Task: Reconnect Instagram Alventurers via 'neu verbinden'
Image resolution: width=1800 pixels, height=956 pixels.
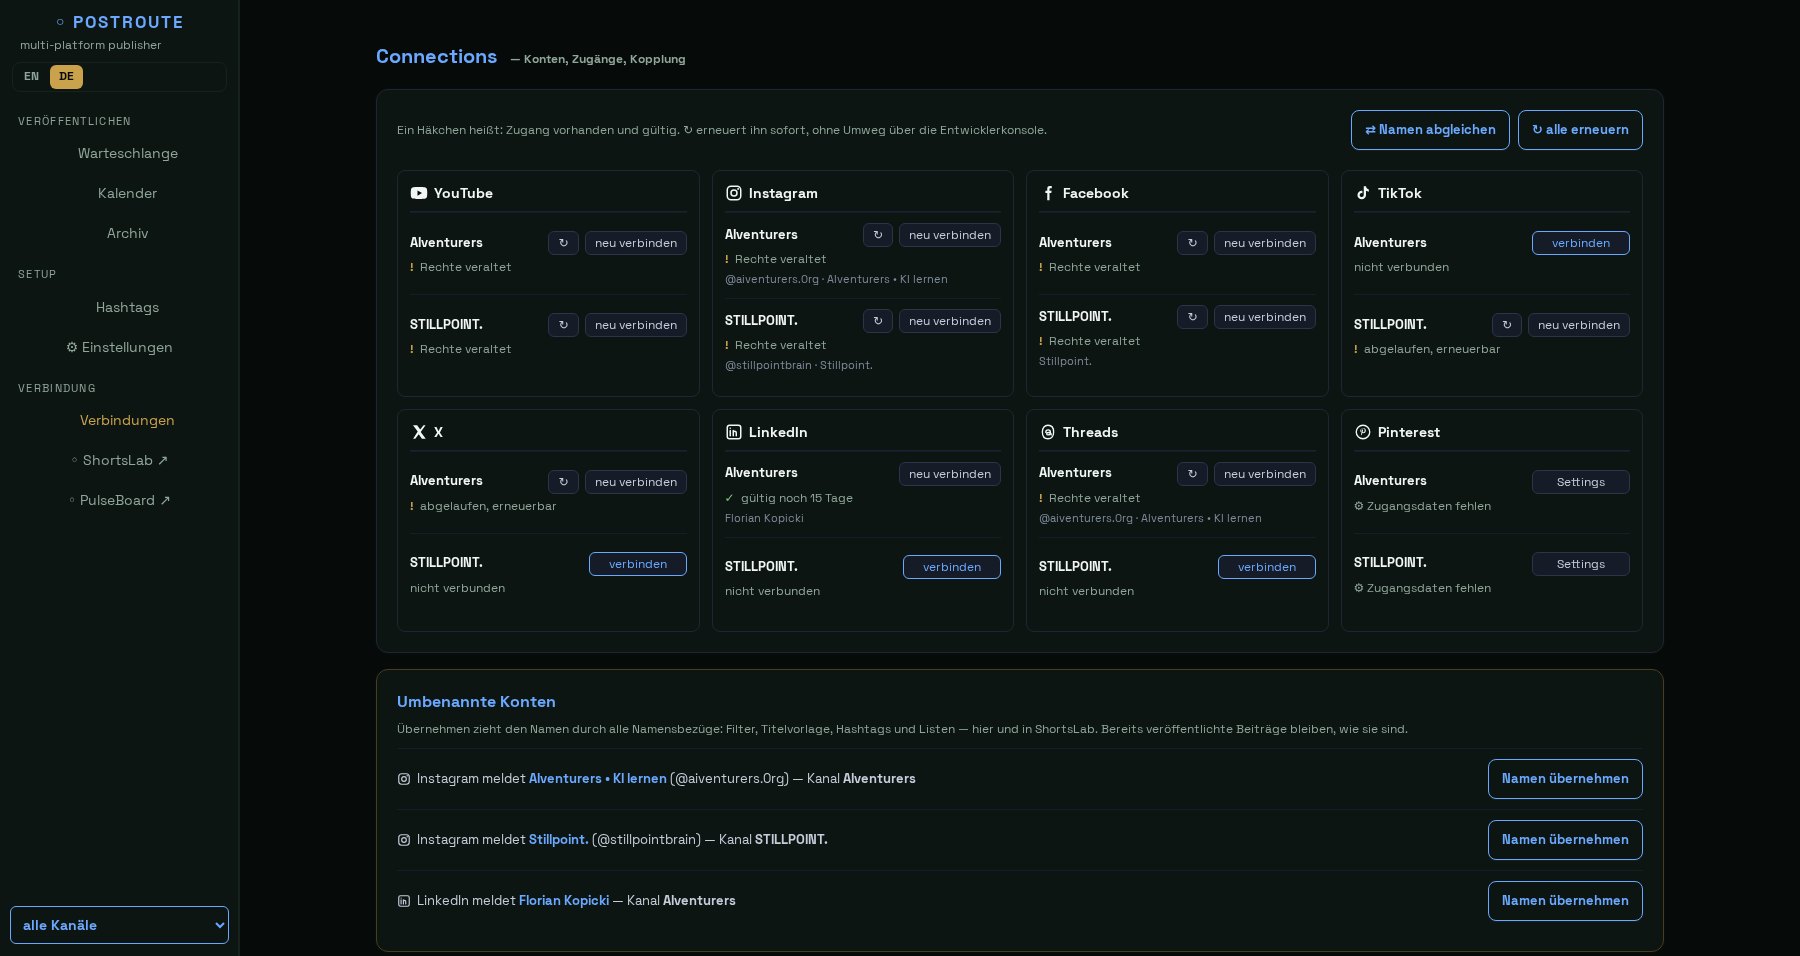Action: (x=950, y=235)
